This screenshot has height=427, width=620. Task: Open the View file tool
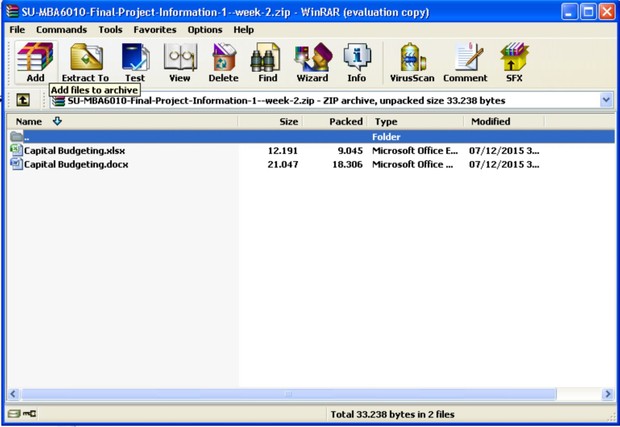point(180,62)
